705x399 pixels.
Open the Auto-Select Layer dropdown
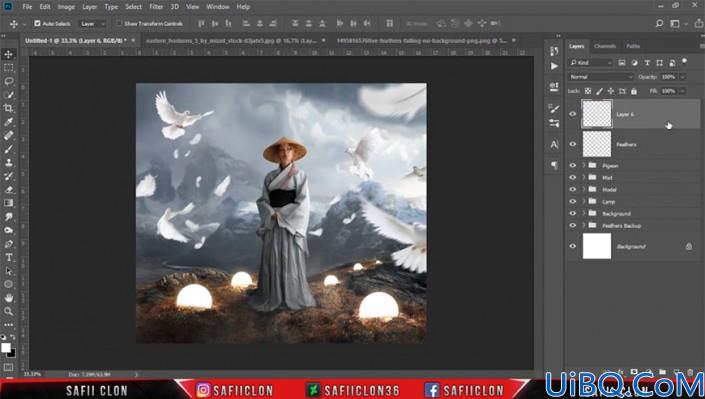click(92, 24)
